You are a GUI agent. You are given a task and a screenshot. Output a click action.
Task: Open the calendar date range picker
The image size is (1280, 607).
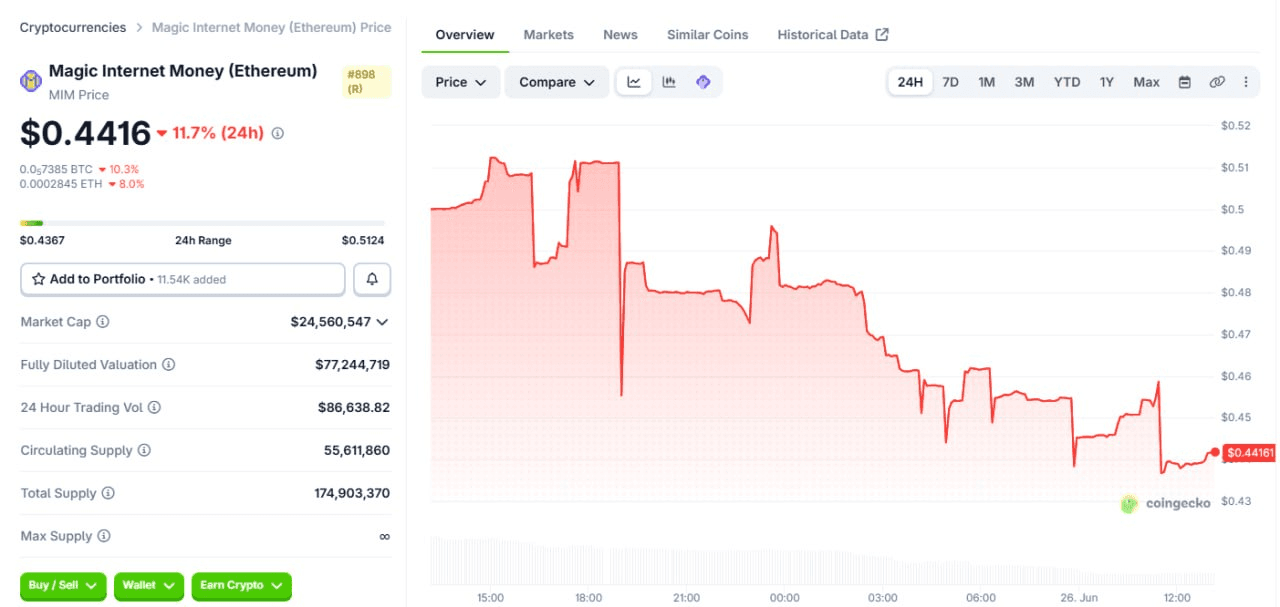click(1184, 82)
